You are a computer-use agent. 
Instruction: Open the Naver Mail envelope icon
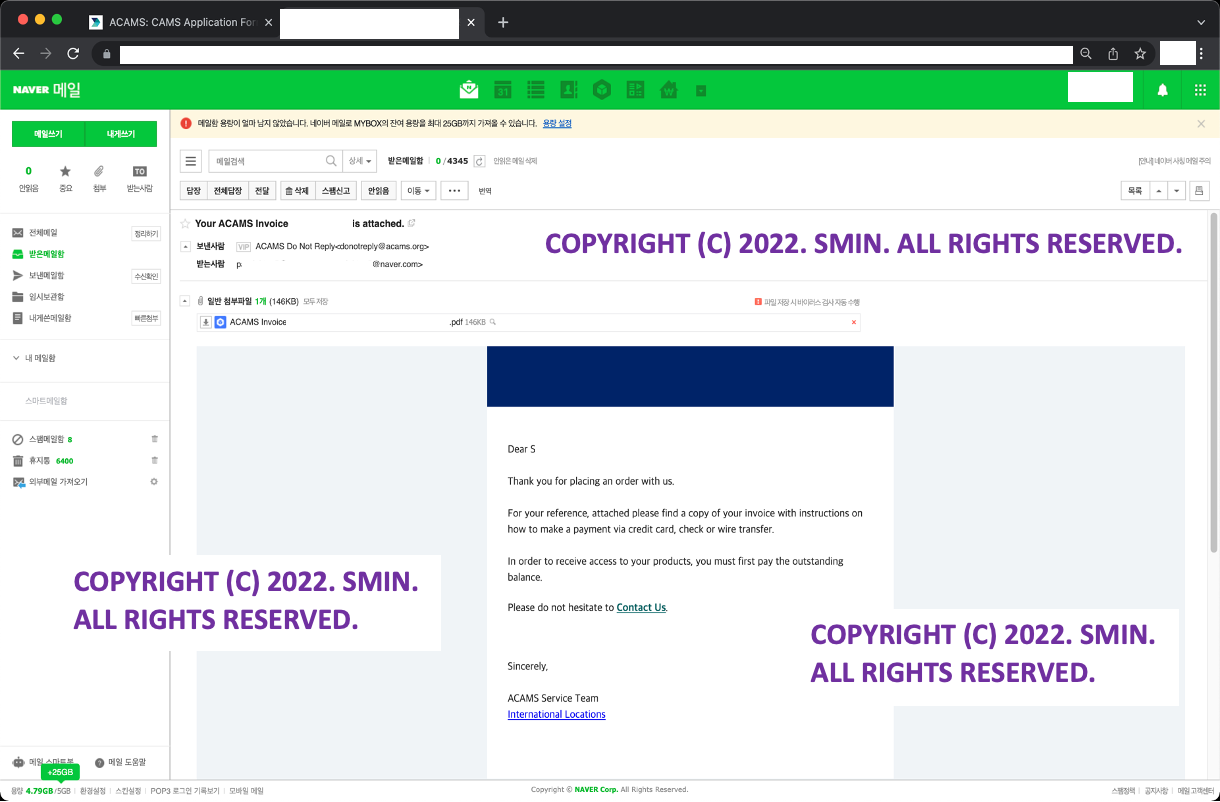tap(469, 90)
